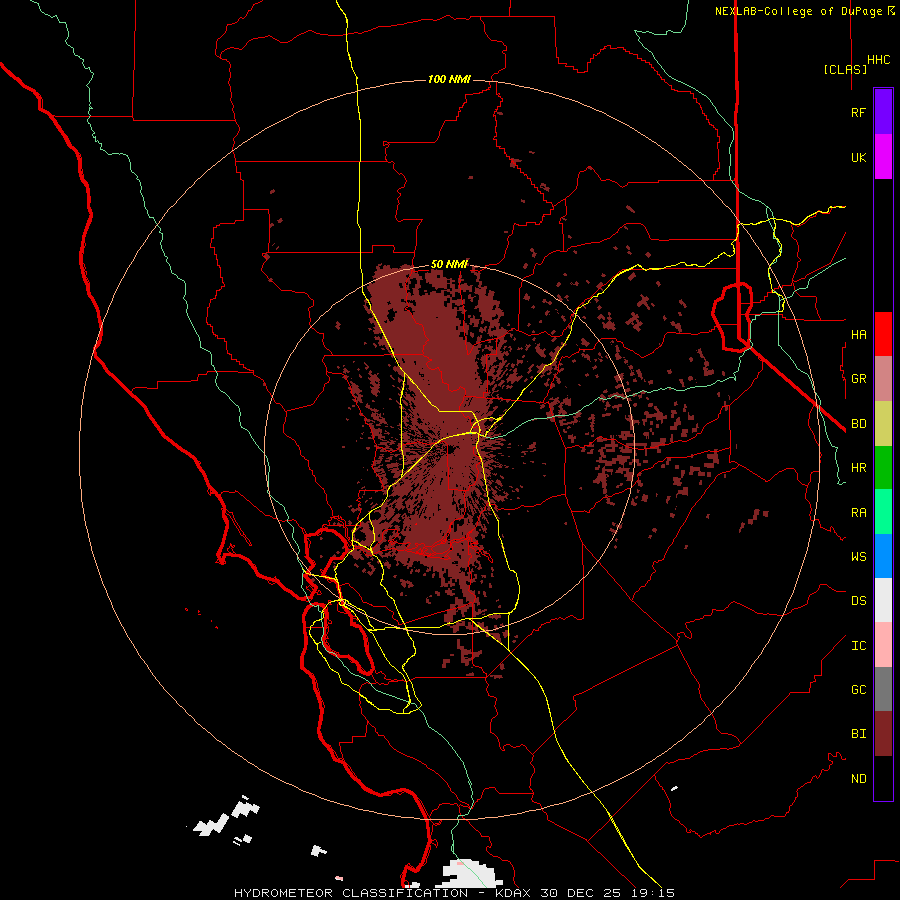Click the [CLAS] units label

845,69
